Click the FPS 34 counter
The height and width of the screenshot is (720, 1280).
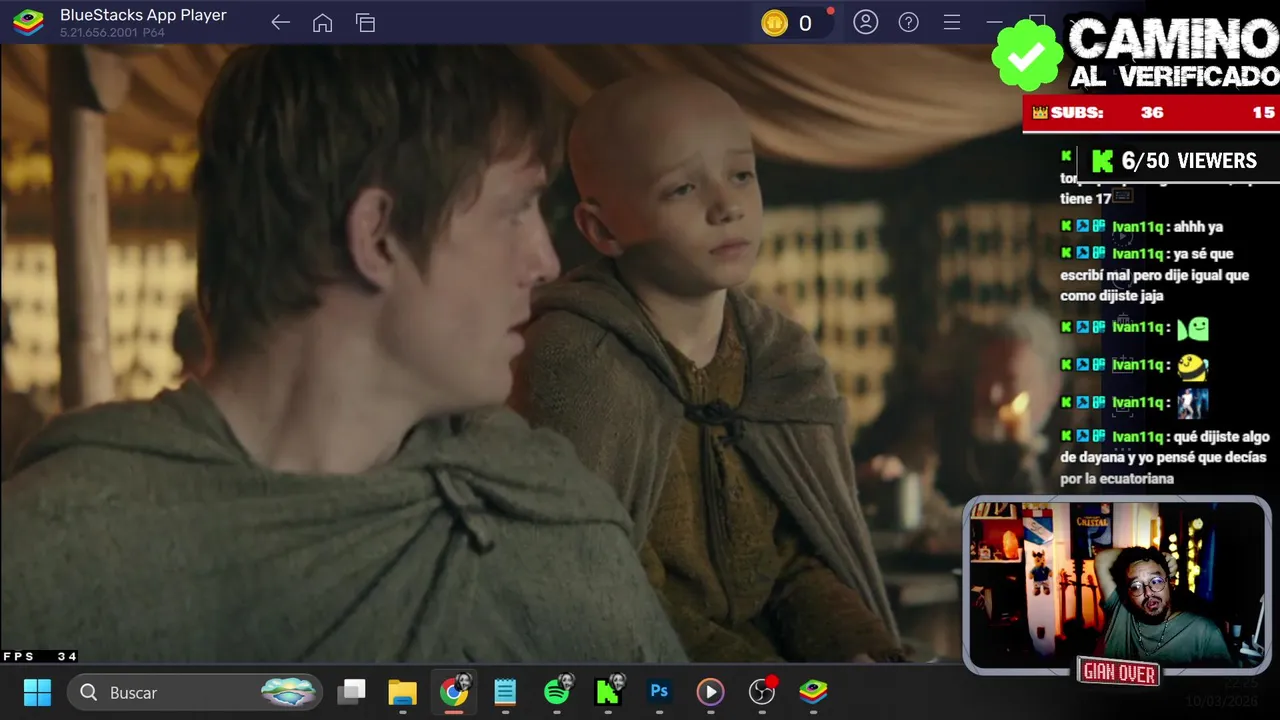40,656
